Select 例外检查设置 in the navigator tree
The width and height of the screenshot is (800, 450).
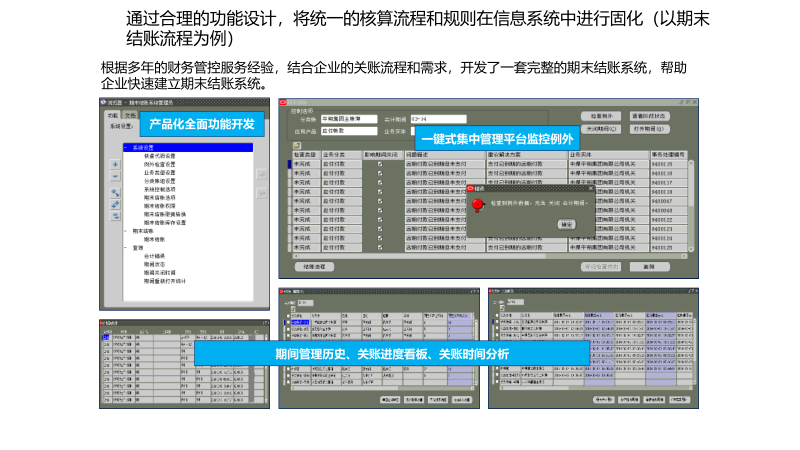point(160,164)
